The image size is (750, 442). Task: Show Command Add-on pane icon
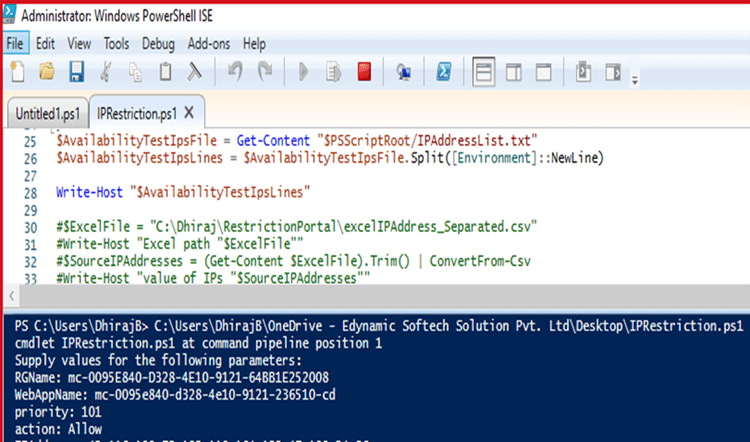pyautogui.click(x=613, y=72)
